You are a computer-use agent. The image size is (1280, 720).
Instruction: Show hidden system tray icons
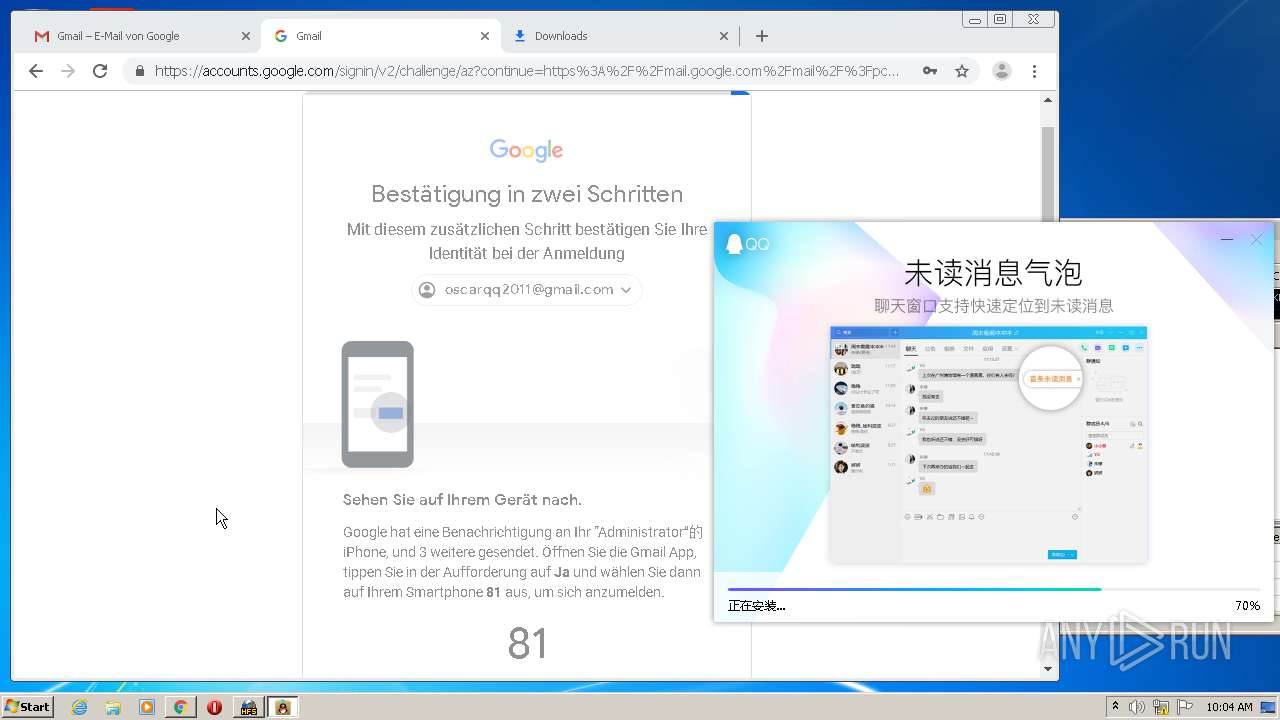click(1115, 707)
